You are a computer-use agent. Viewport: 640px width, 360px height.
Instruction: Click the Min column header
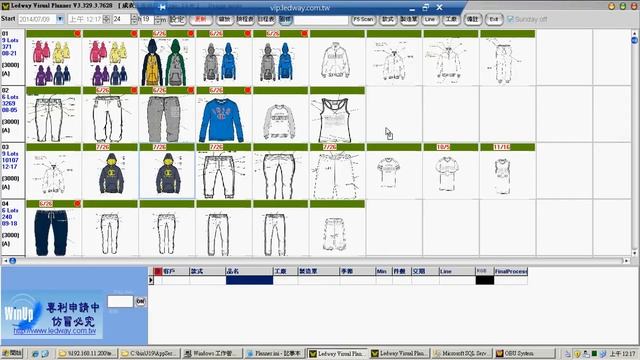[x=384, y=271]
